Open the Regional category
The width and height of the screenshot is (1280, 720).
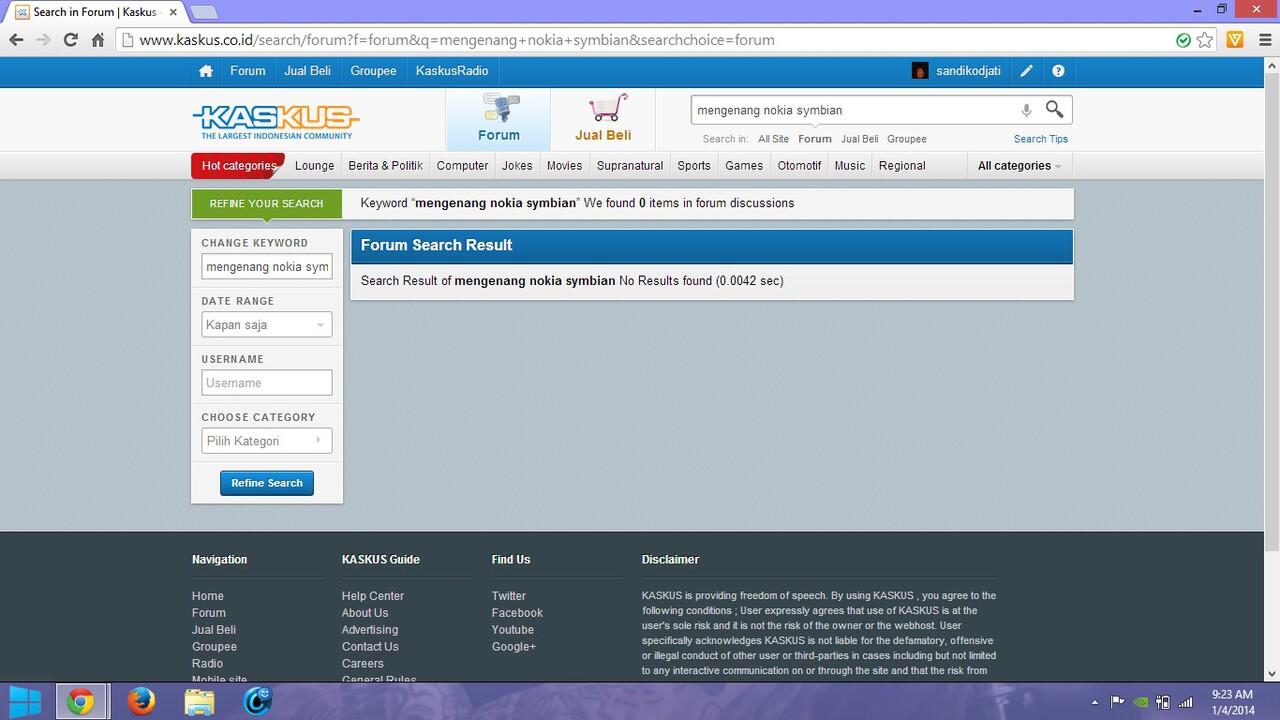pos(902,166)
